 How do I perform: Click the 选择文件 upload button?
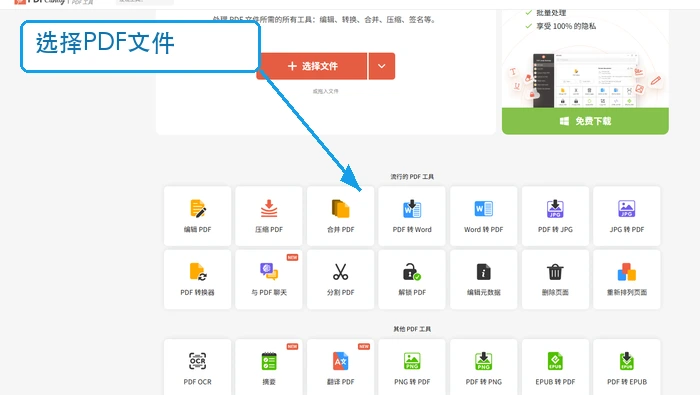pos(312,66)
